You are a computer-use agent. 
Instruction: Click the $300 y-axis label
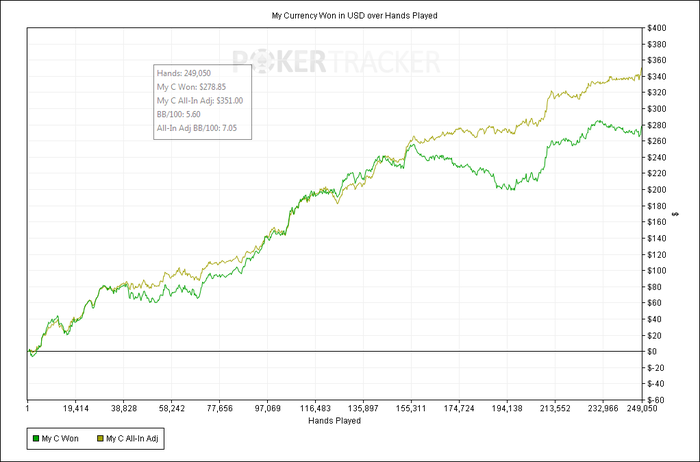pyautogui.click(x=657, y=109)
